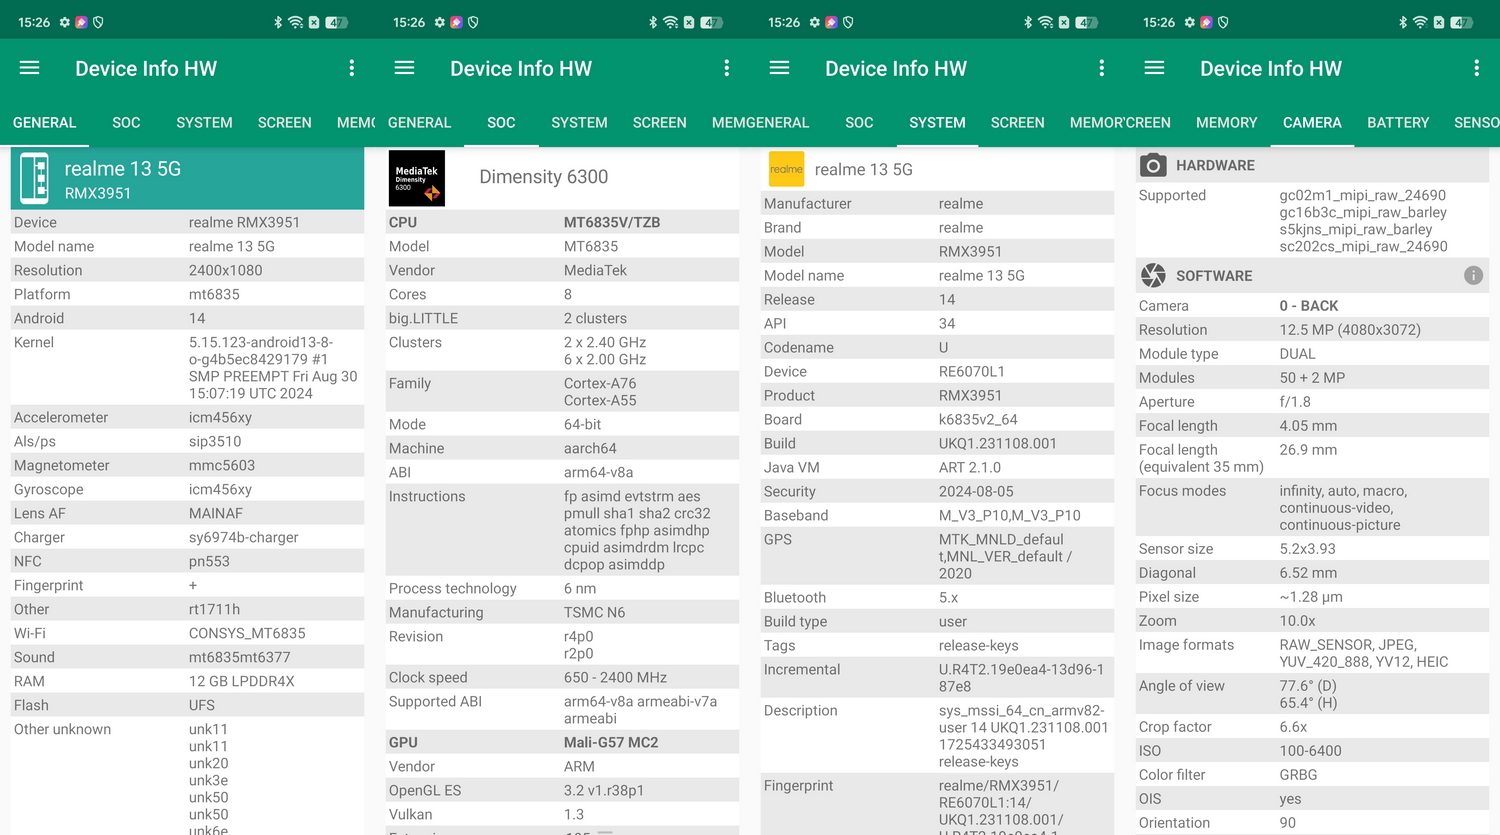1500x835 pixels.
Task: Tap the Bluetooth icon in the General screen status bar
Action: coord(278,22)
